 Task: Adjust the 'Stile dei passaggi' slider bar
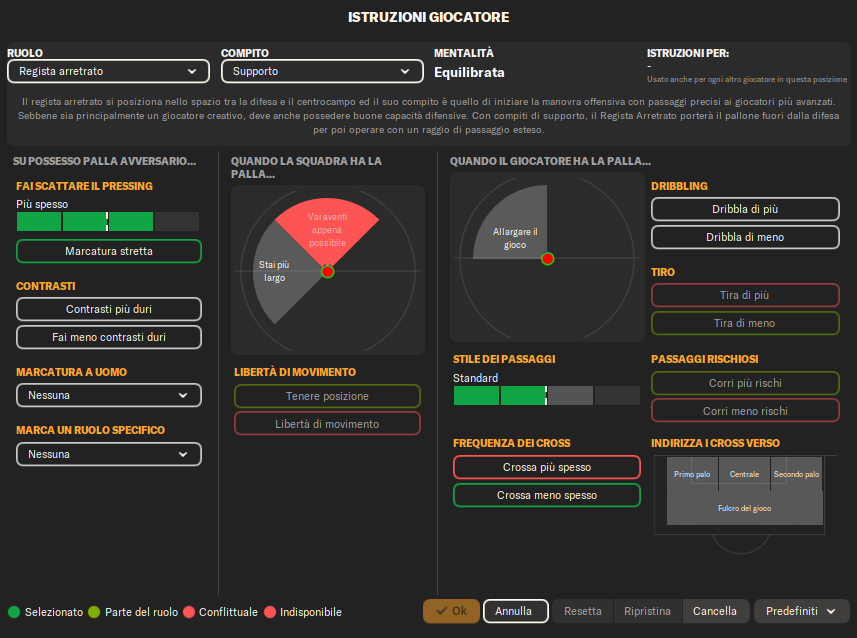pyautogui.click(x=546, y=396)
